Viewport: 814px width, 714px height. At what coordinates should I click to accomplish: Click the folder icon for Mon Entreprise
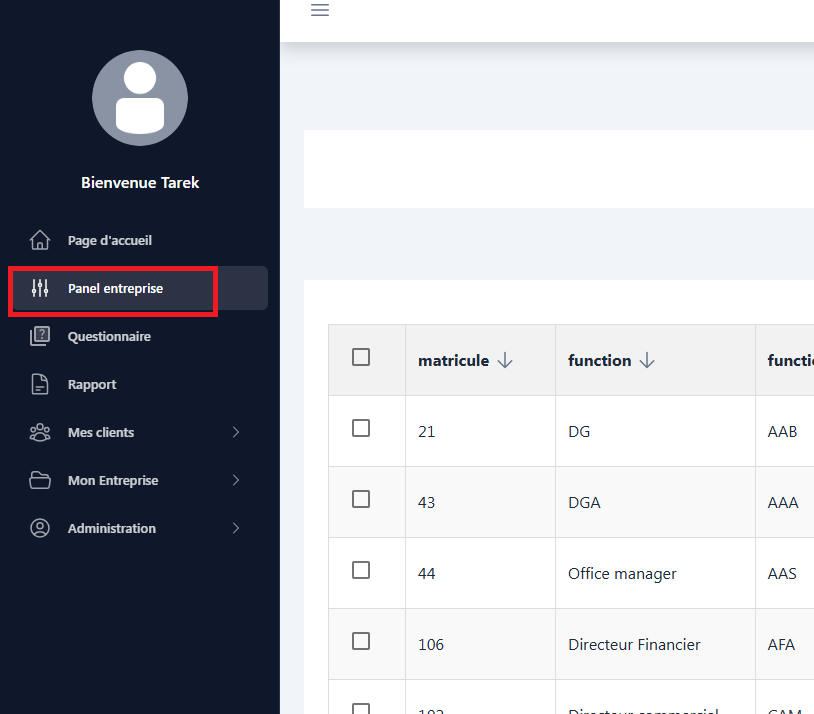[x=40, y=480]
